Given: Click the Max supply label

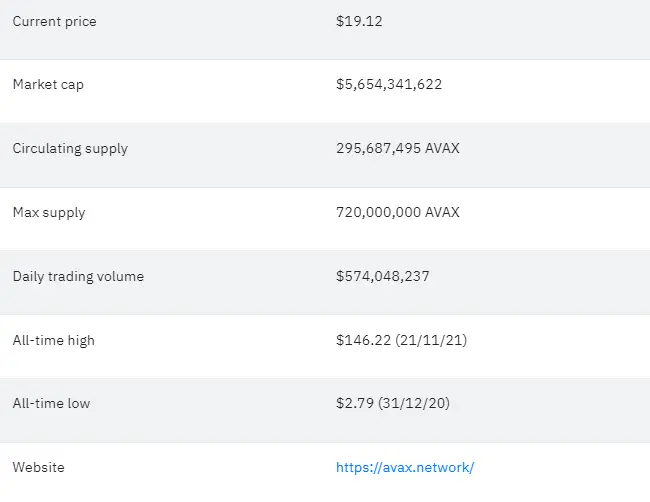Looking at the screenshot, I should tap(49, 212).
